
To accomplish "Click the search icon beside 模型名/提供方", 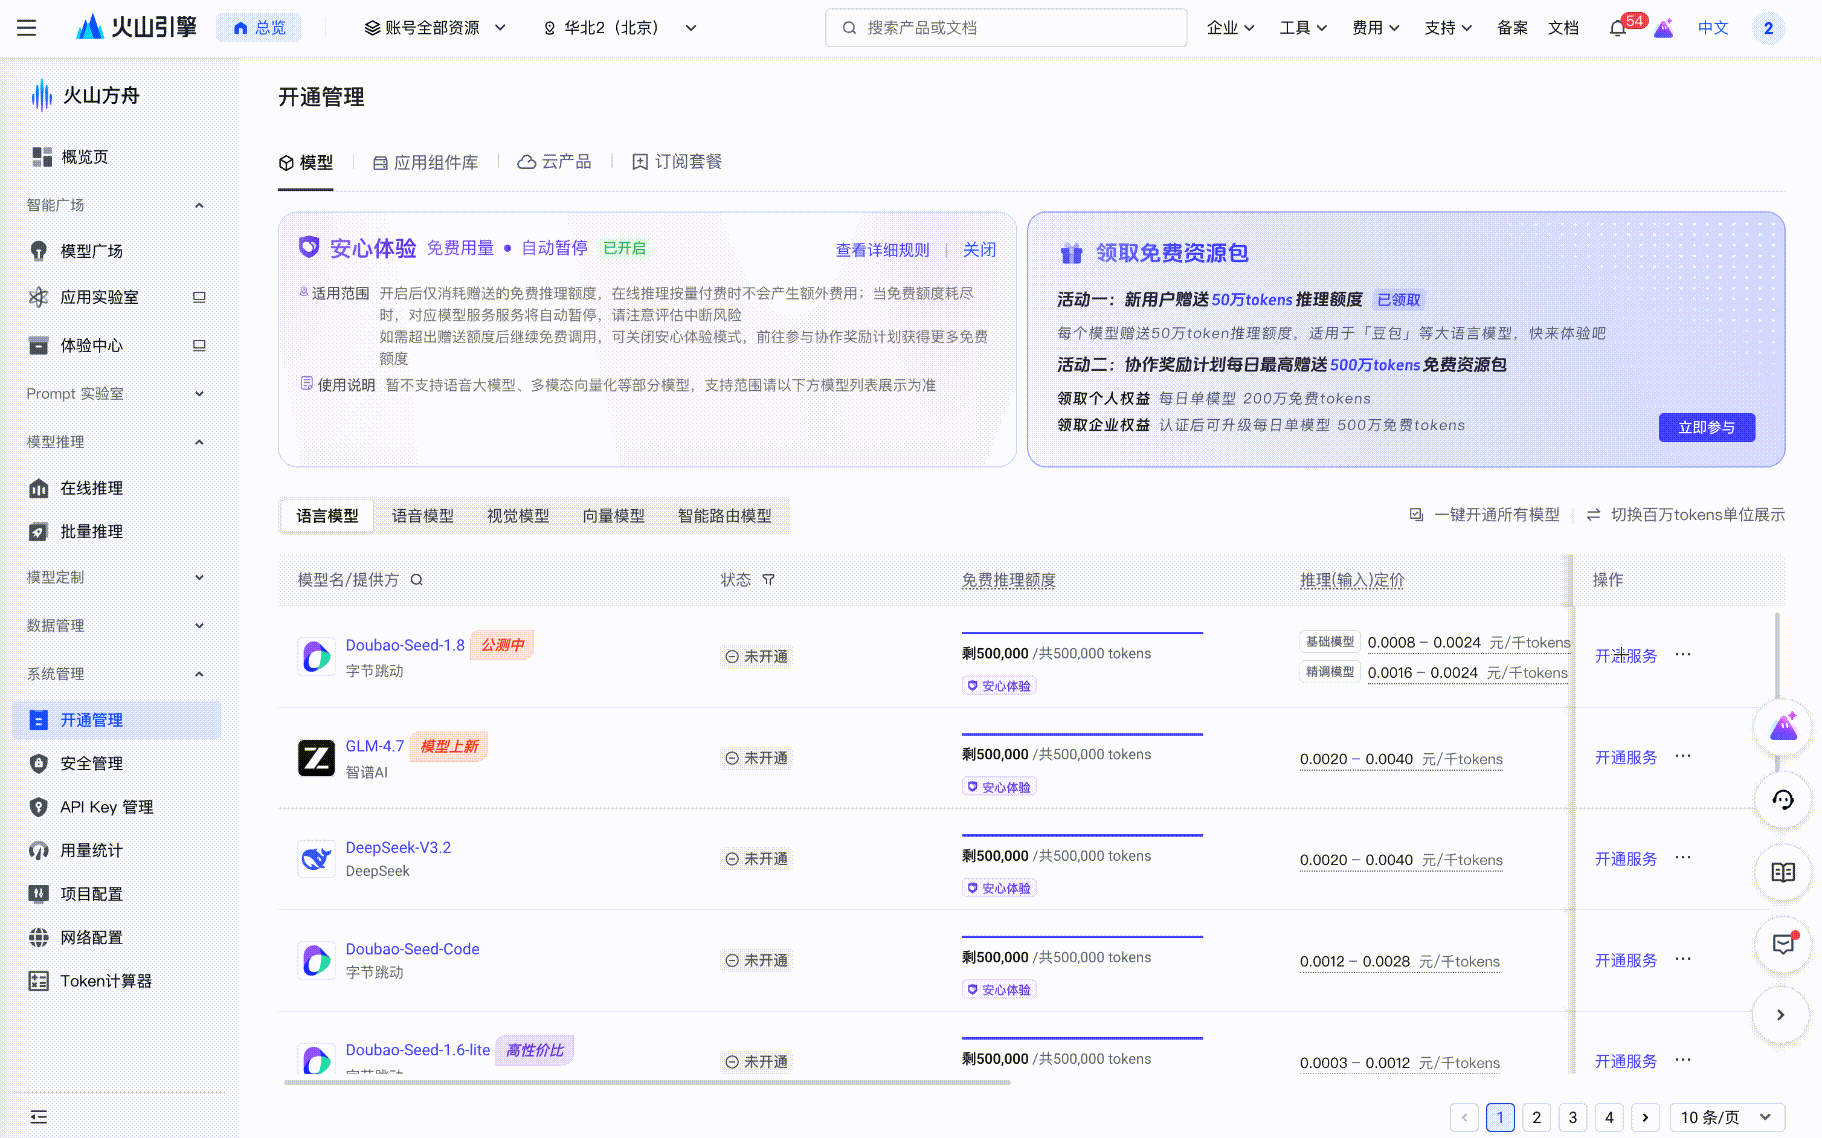I will point(417,580).
